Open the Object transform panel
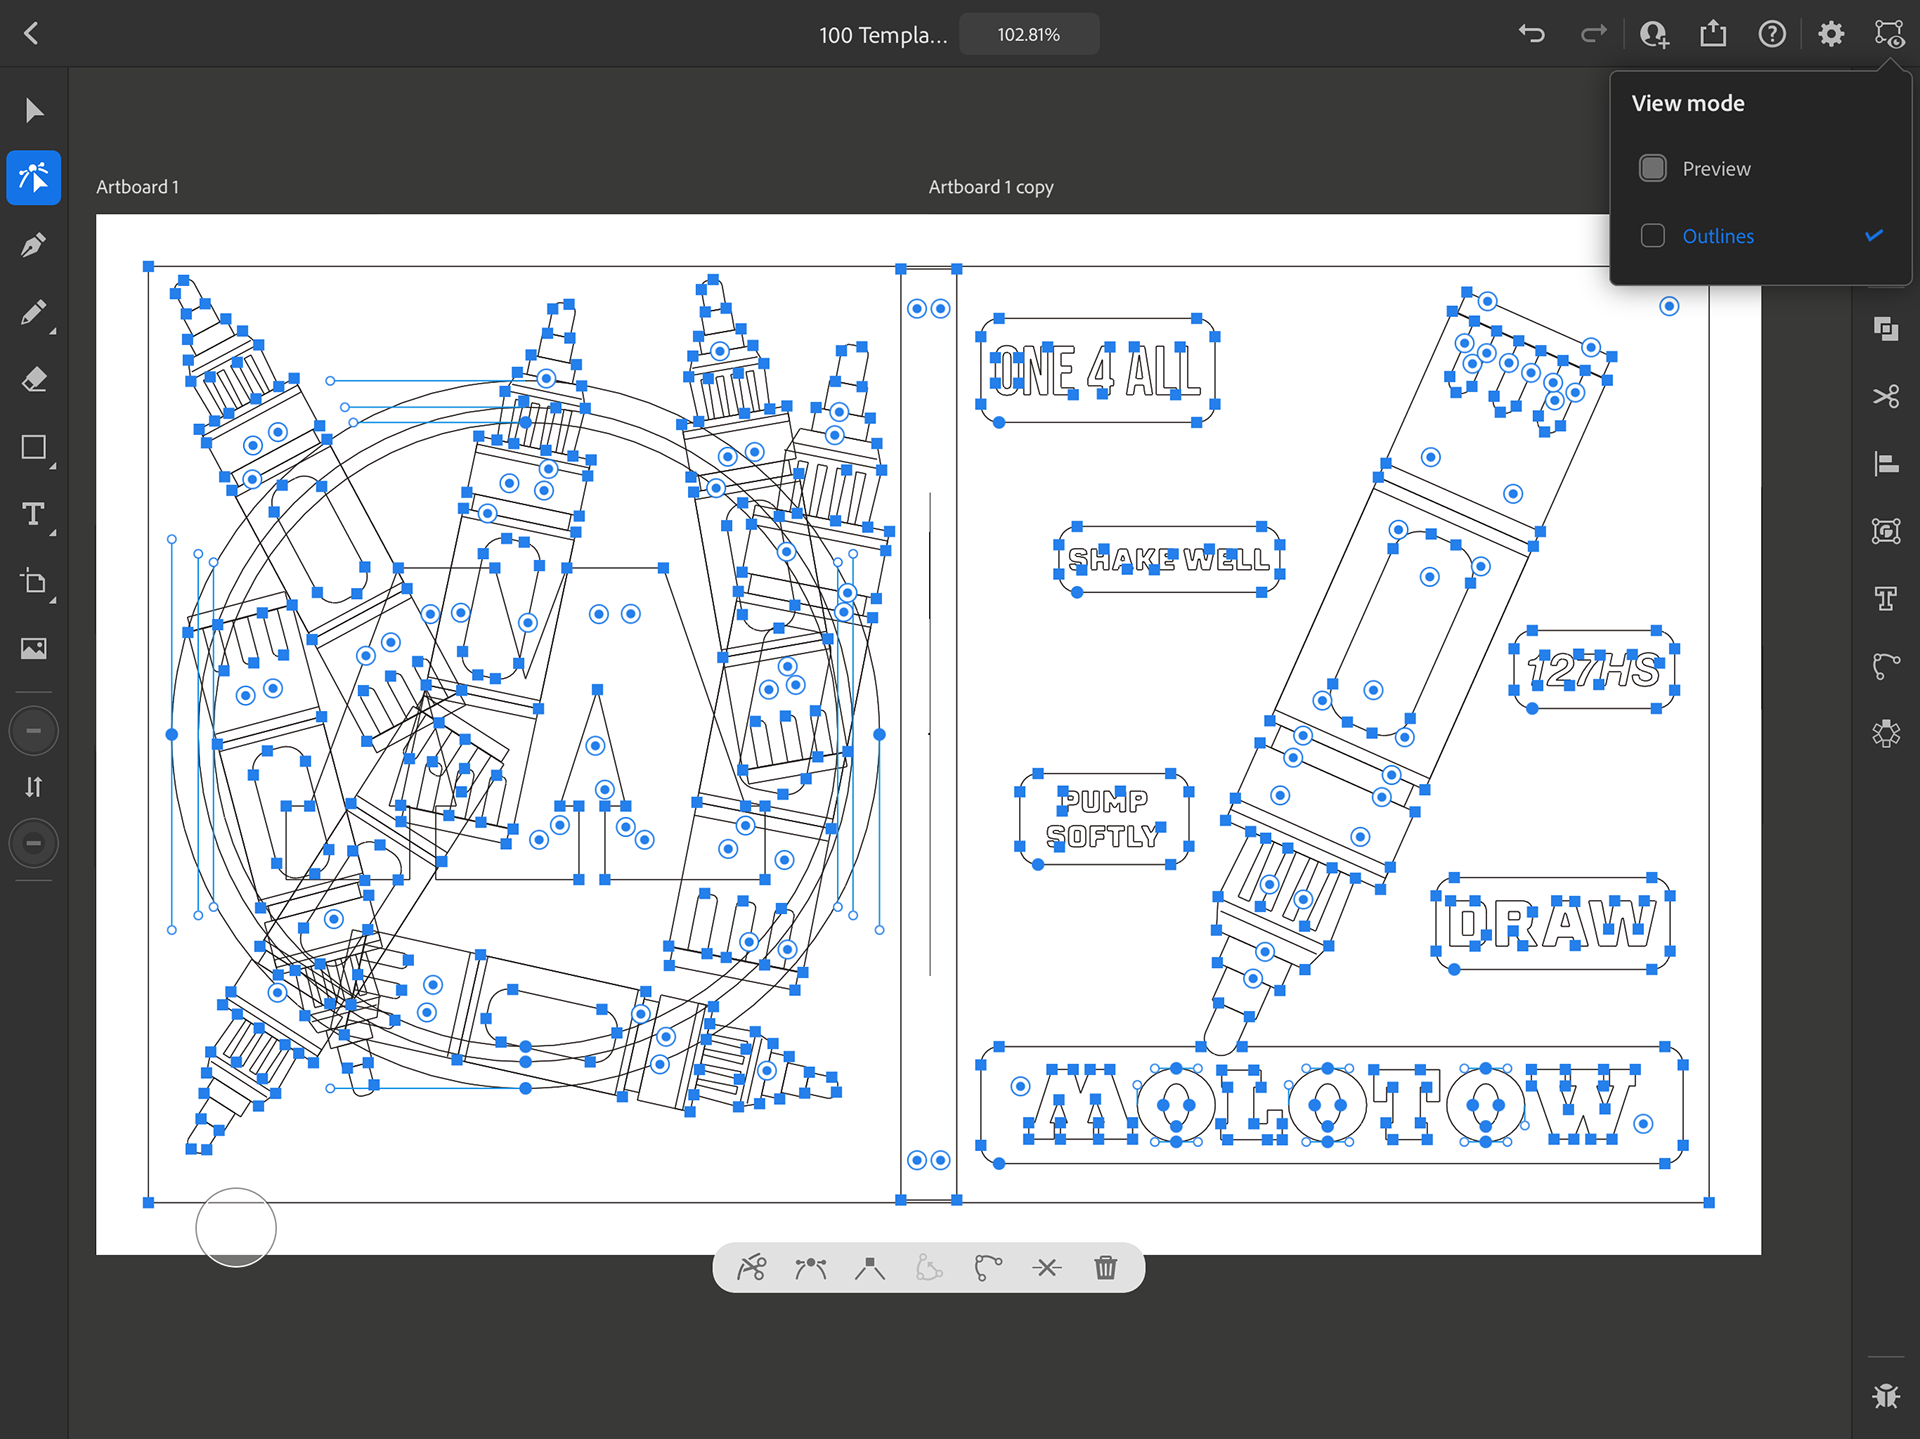The height and width of the screenshot is (1439, 1920). (1886, 531)
